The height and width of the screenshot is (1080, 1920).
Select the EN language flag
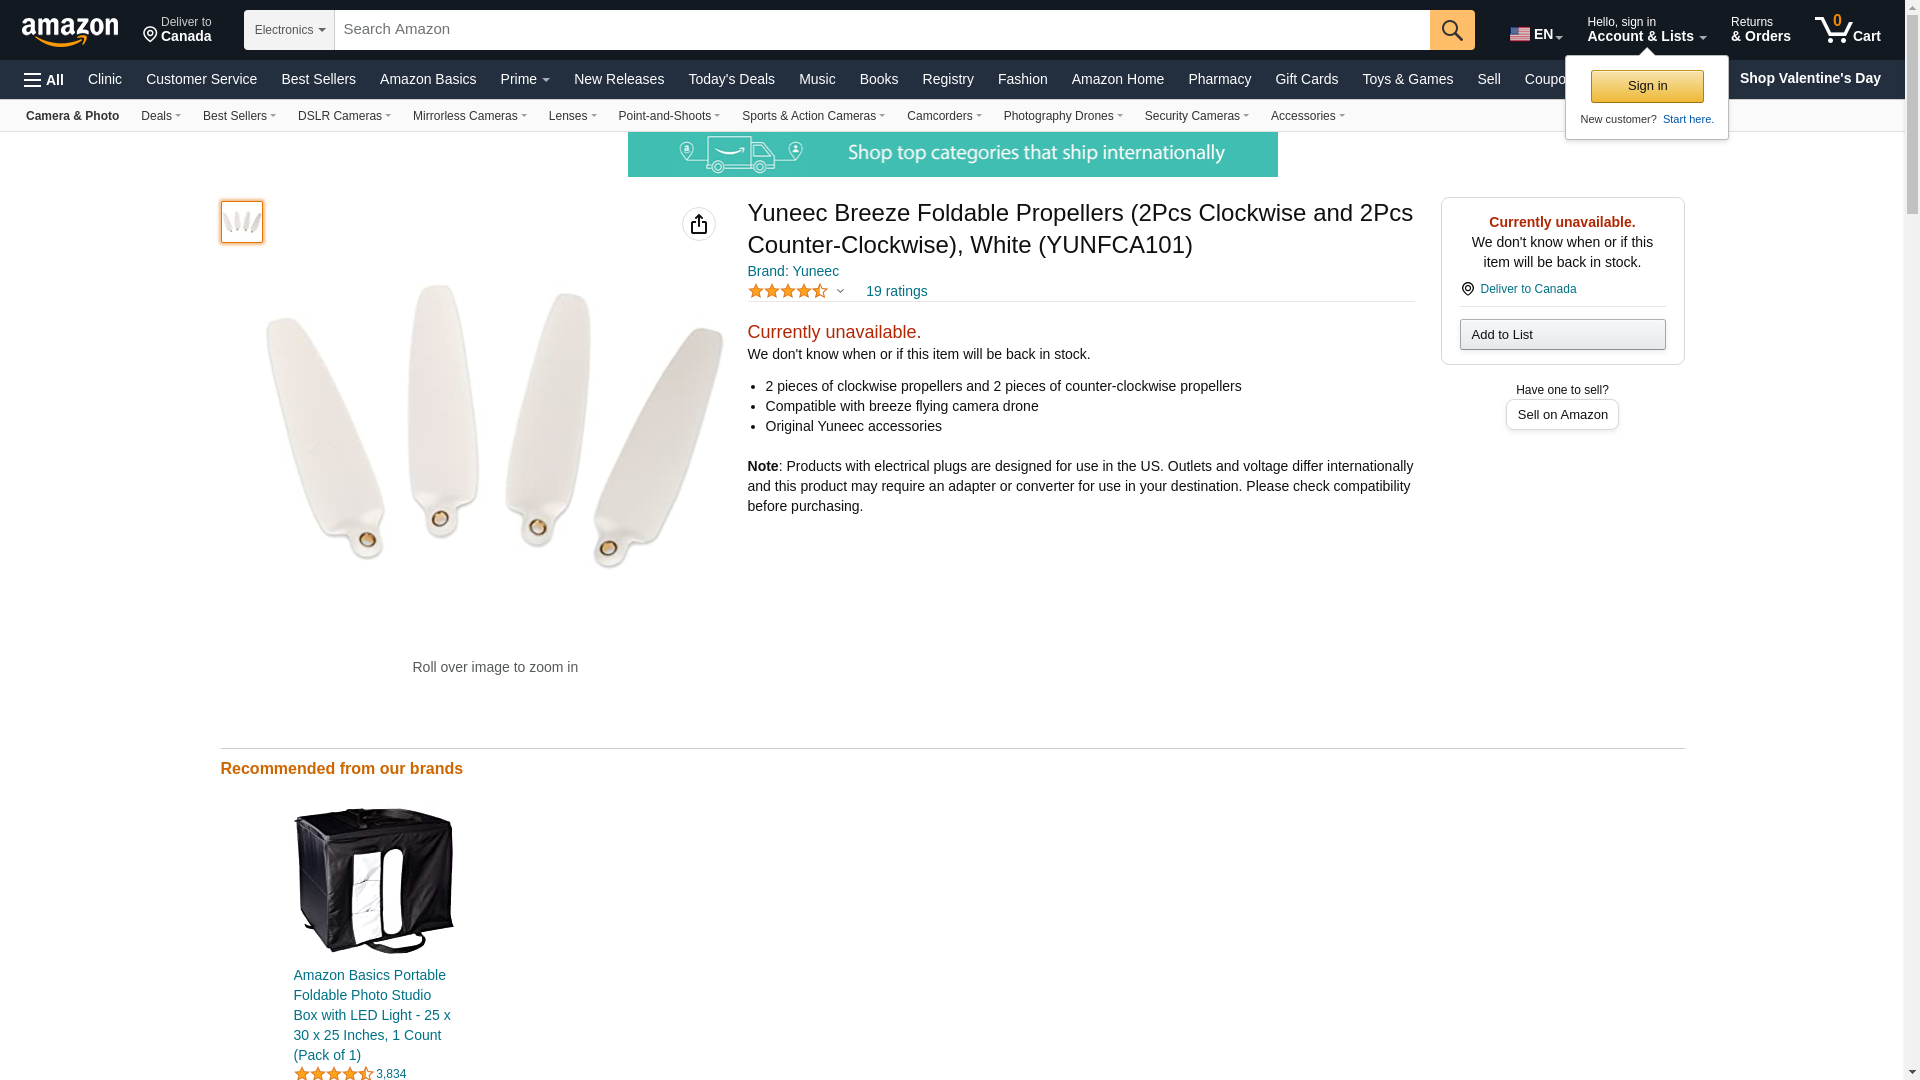click(x=1535, y=34)
